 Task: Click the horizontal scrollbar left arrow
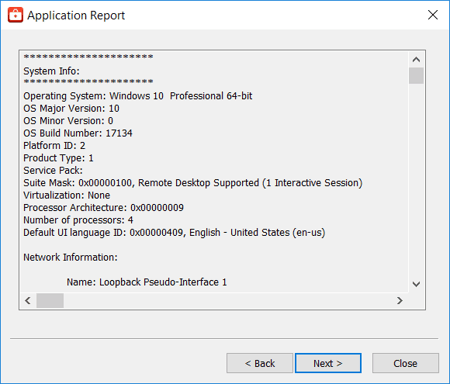28,301
